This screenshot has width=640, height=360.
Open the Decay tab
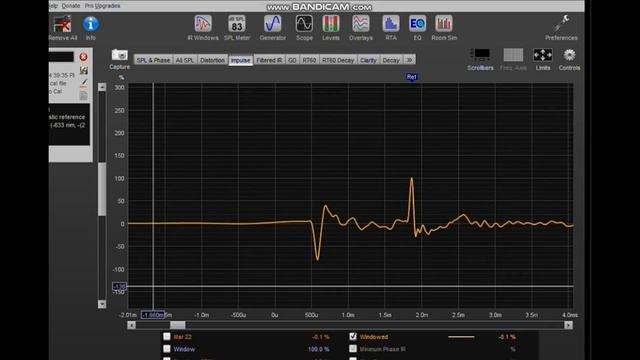pos(391,60)
